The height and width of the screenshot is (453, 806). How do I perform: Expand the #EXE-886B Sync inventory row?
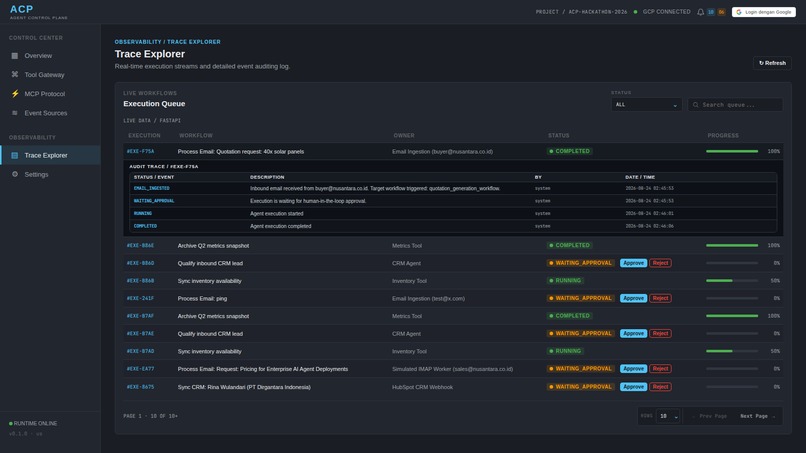point(454,281)
